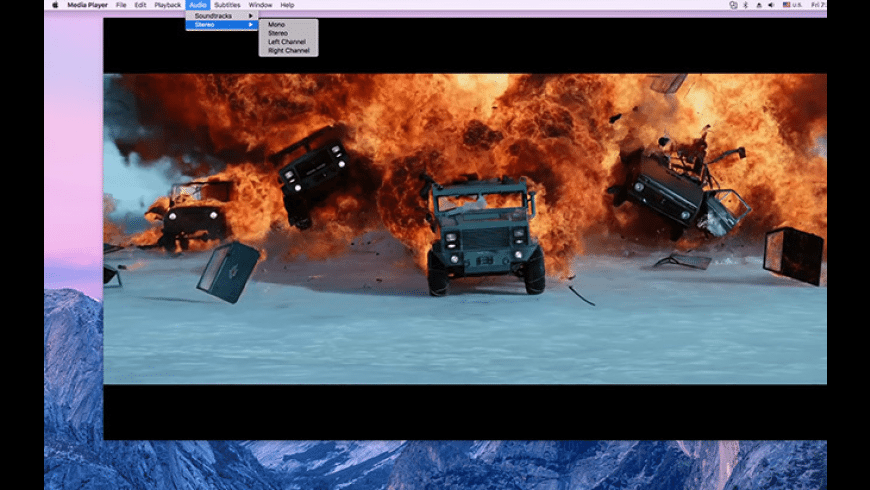Choose Left Channel audio output
Viewport: 870px width, 490px height.
click(x=285, y=42)
